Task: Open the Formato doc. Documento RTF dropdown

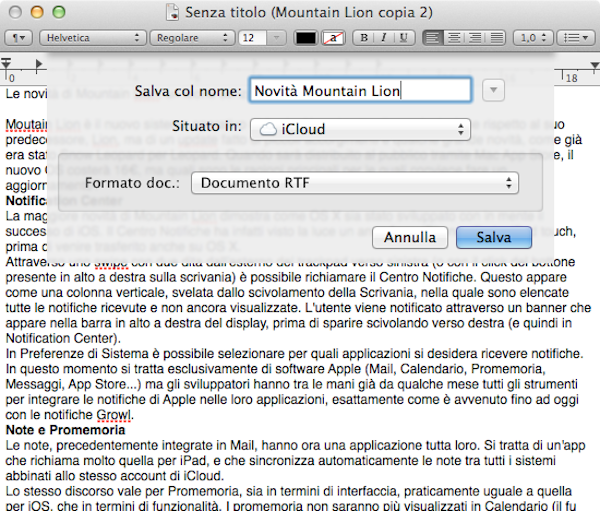Action: (355, 183)
